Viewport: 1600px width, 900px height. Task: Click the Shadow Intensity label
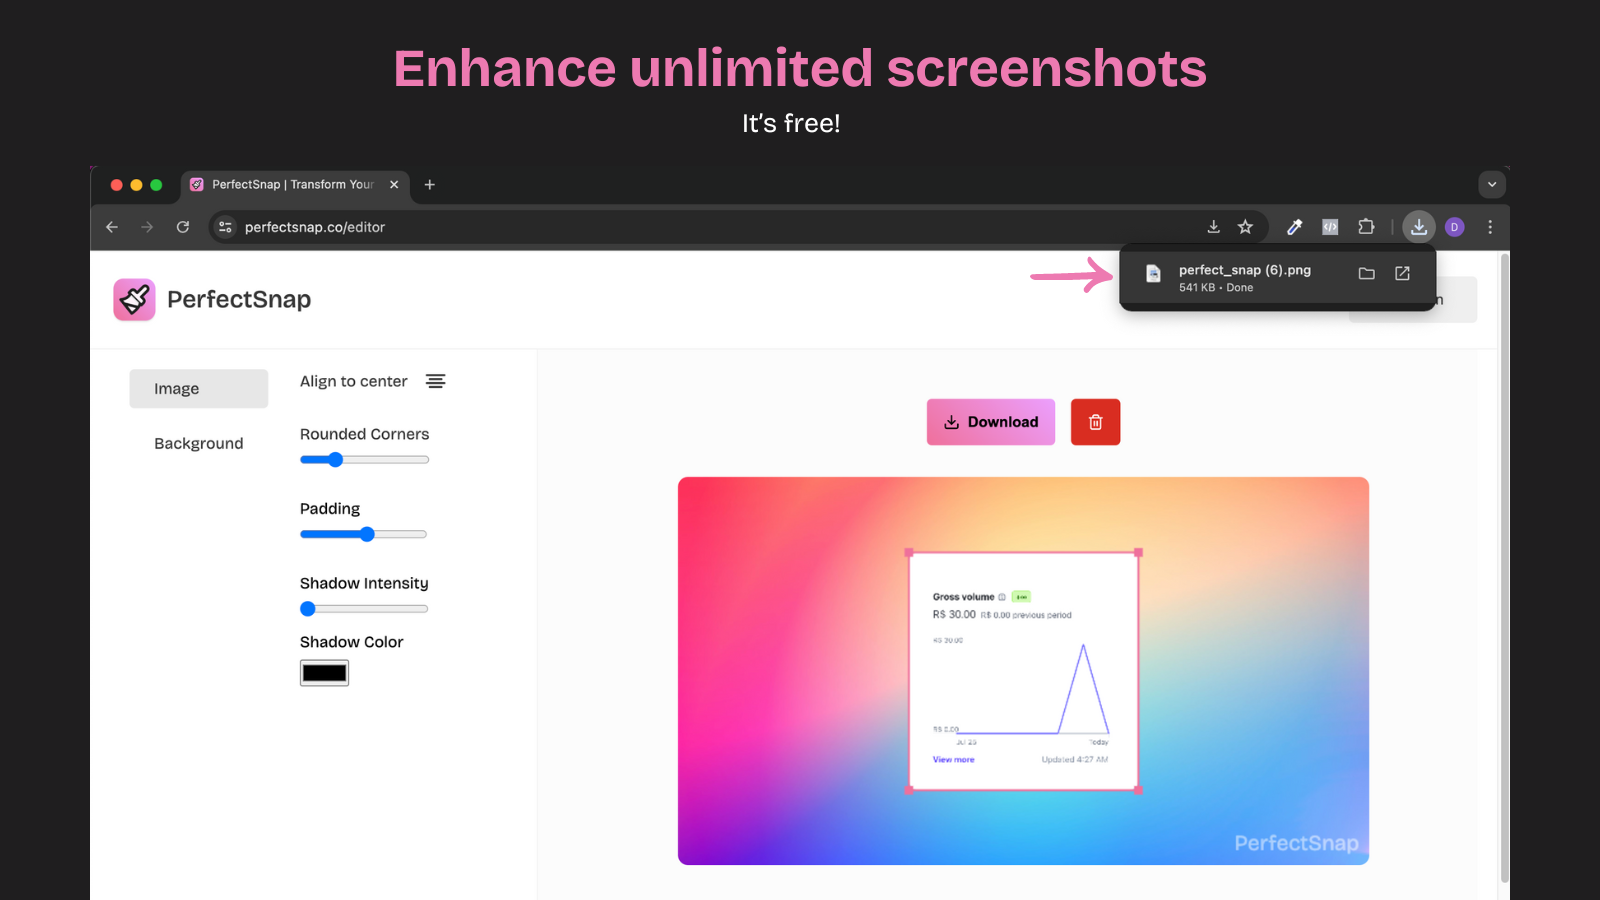[x=364, y=583]
